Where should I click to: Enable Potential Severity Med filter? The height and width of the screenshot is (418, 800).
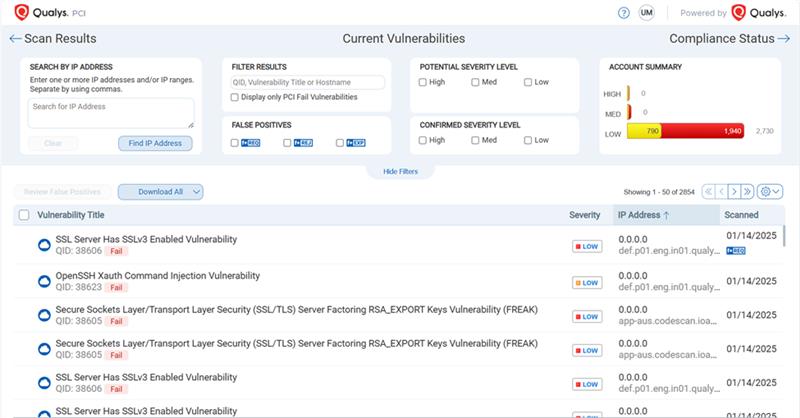(475, 82)
